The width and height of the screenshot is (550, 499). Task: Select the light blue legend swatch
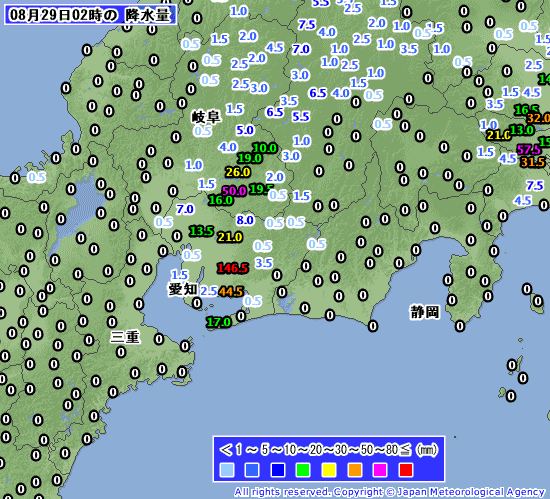(x=227, y=470)
